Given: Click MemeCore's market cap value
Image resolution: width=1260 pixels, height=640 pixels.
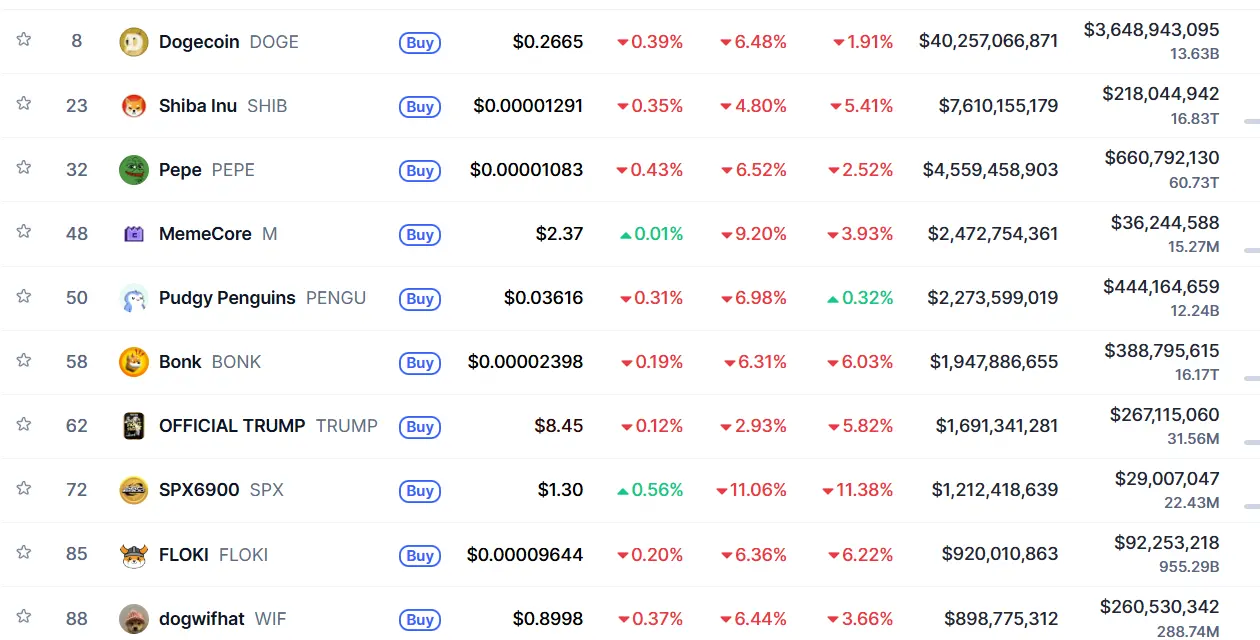Looking at the screenshot, I should pyautogui.click(x=992, y=234).
